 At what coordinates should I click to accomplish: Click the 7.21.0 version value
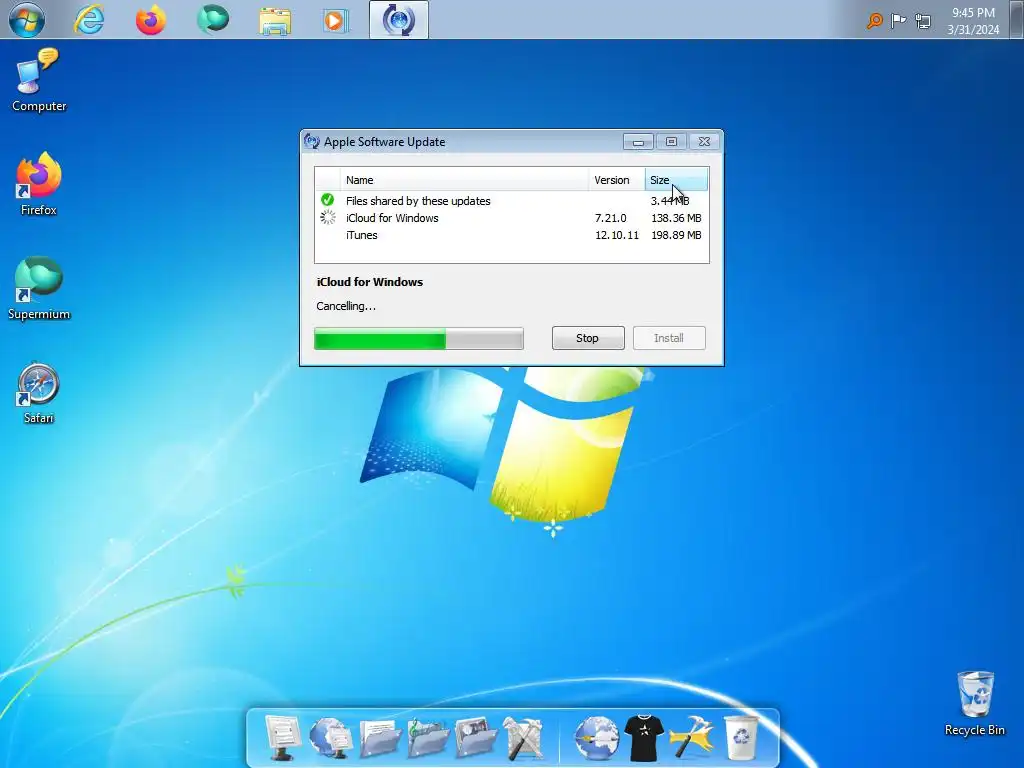click(x=611, y=218)
